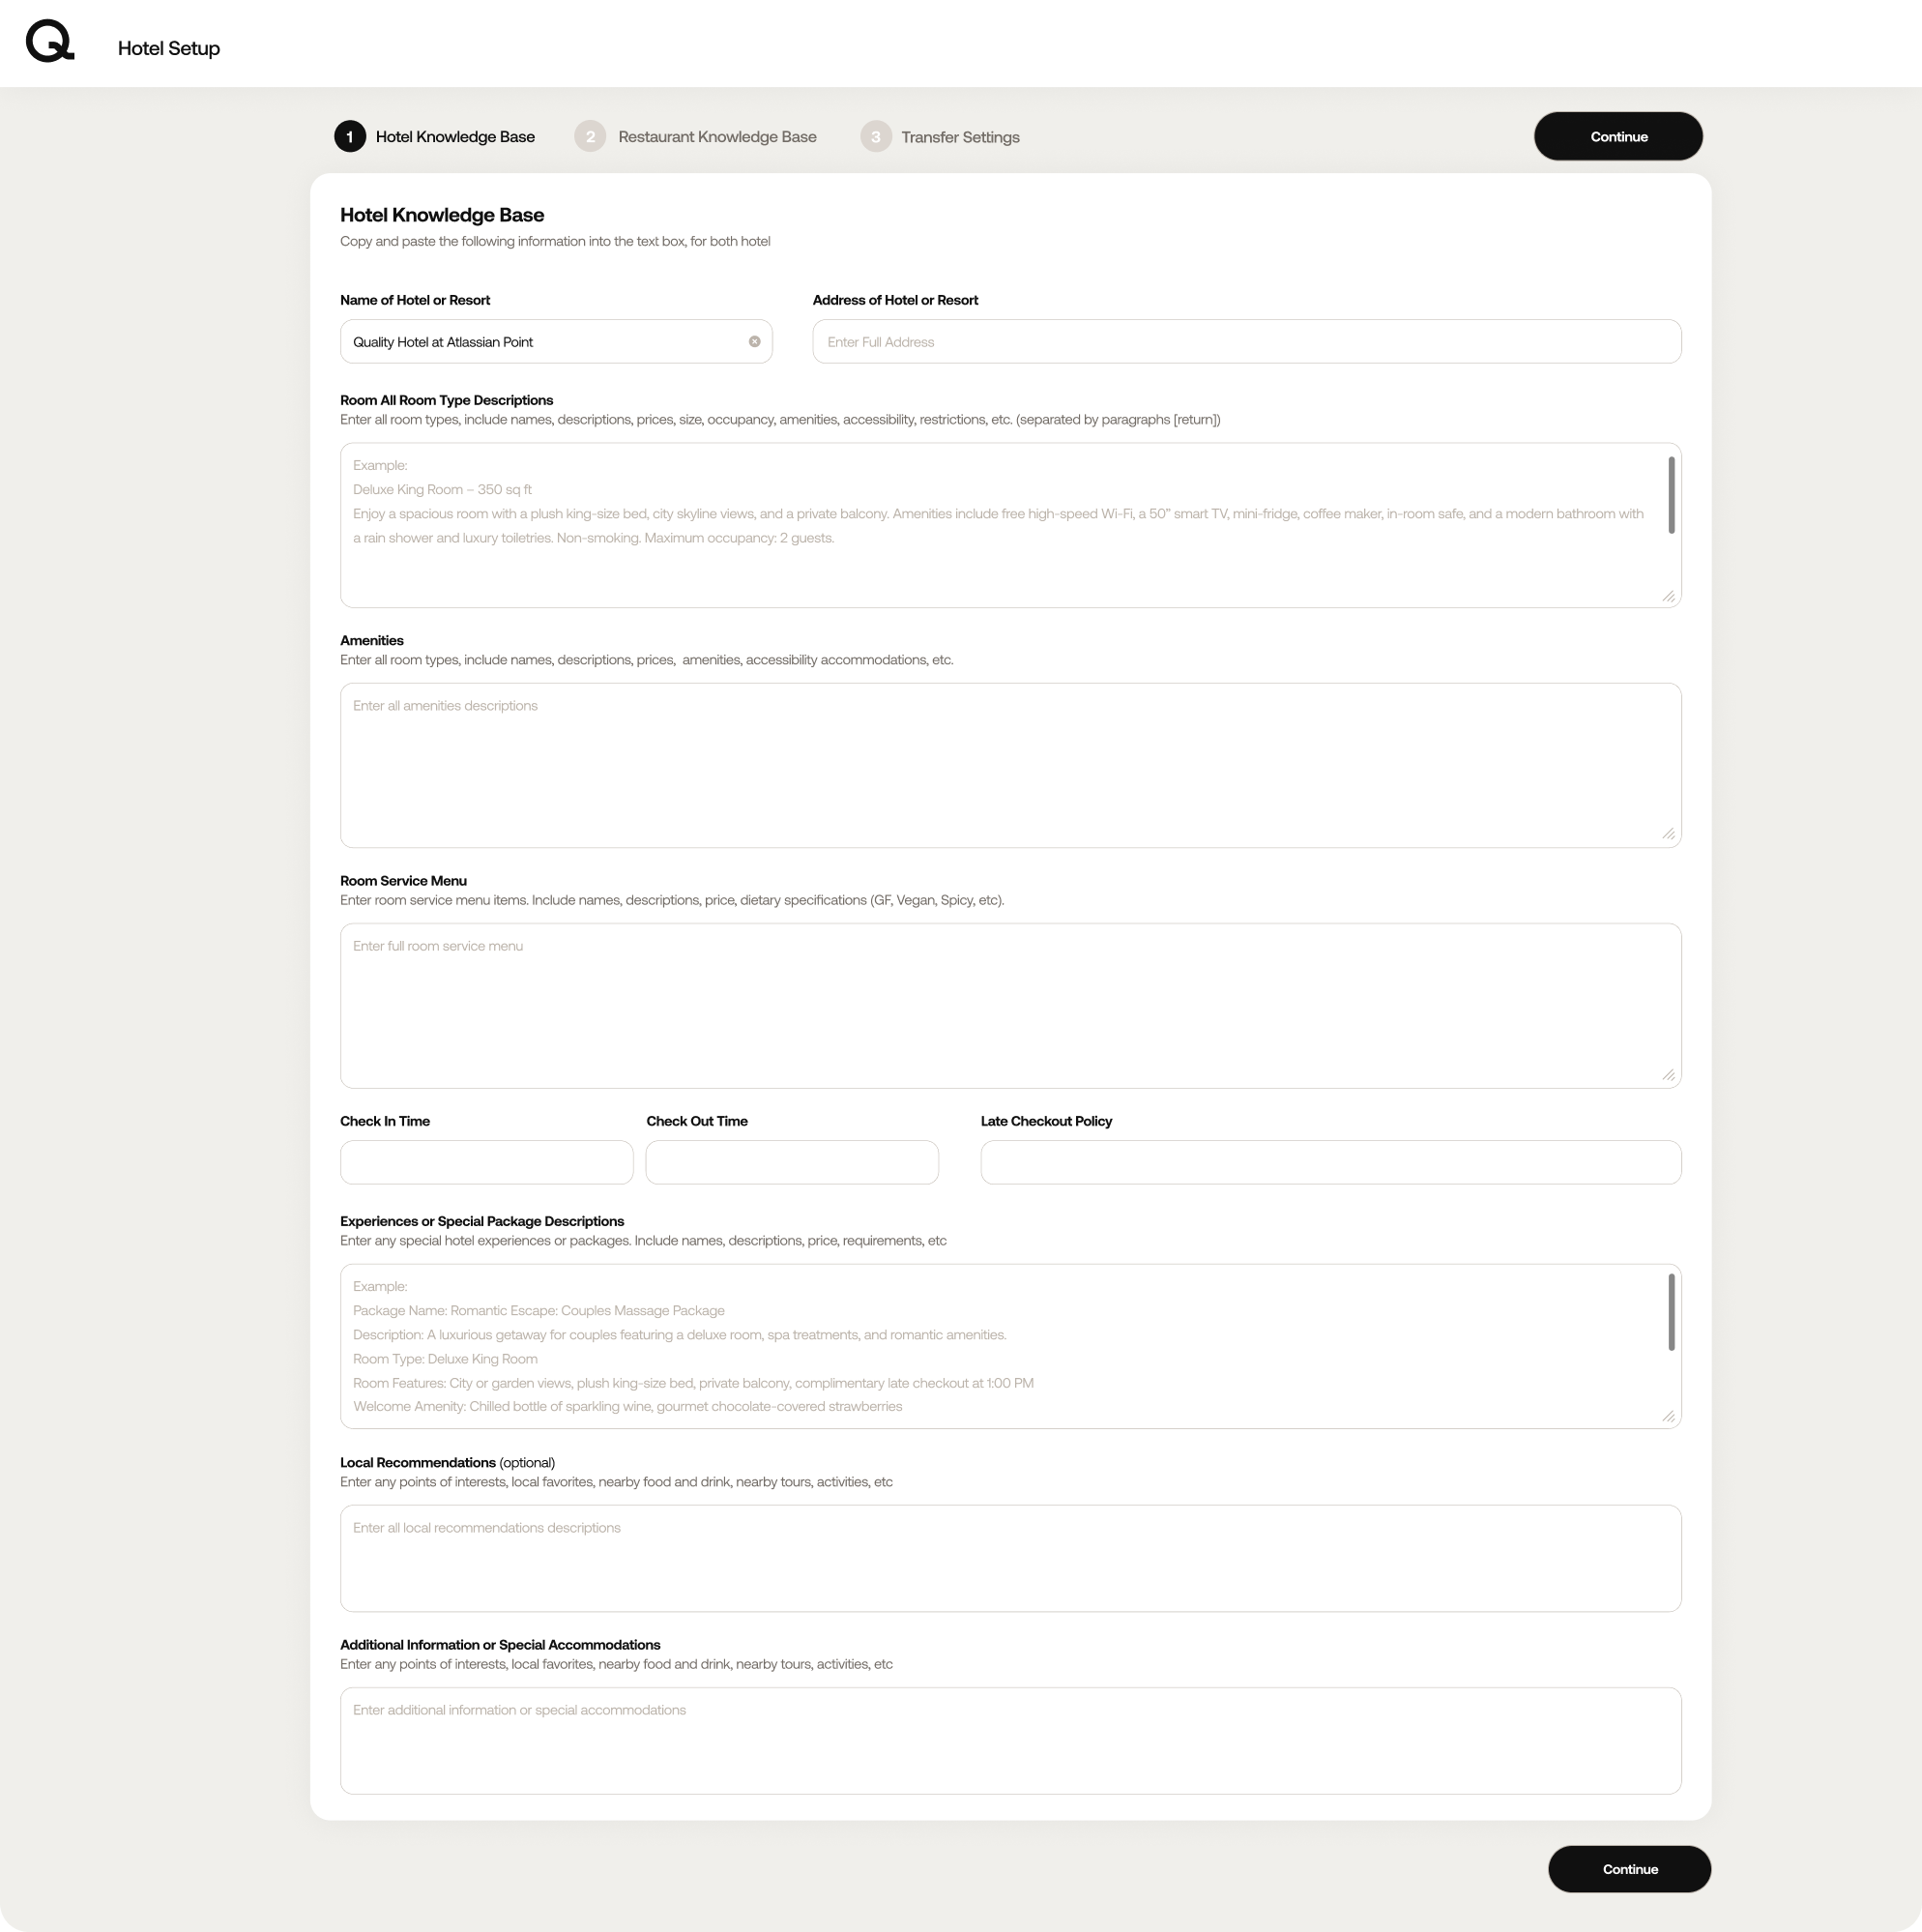Click step 3 circle icon
The image size is (1922, 1932).
coord(876,137)
